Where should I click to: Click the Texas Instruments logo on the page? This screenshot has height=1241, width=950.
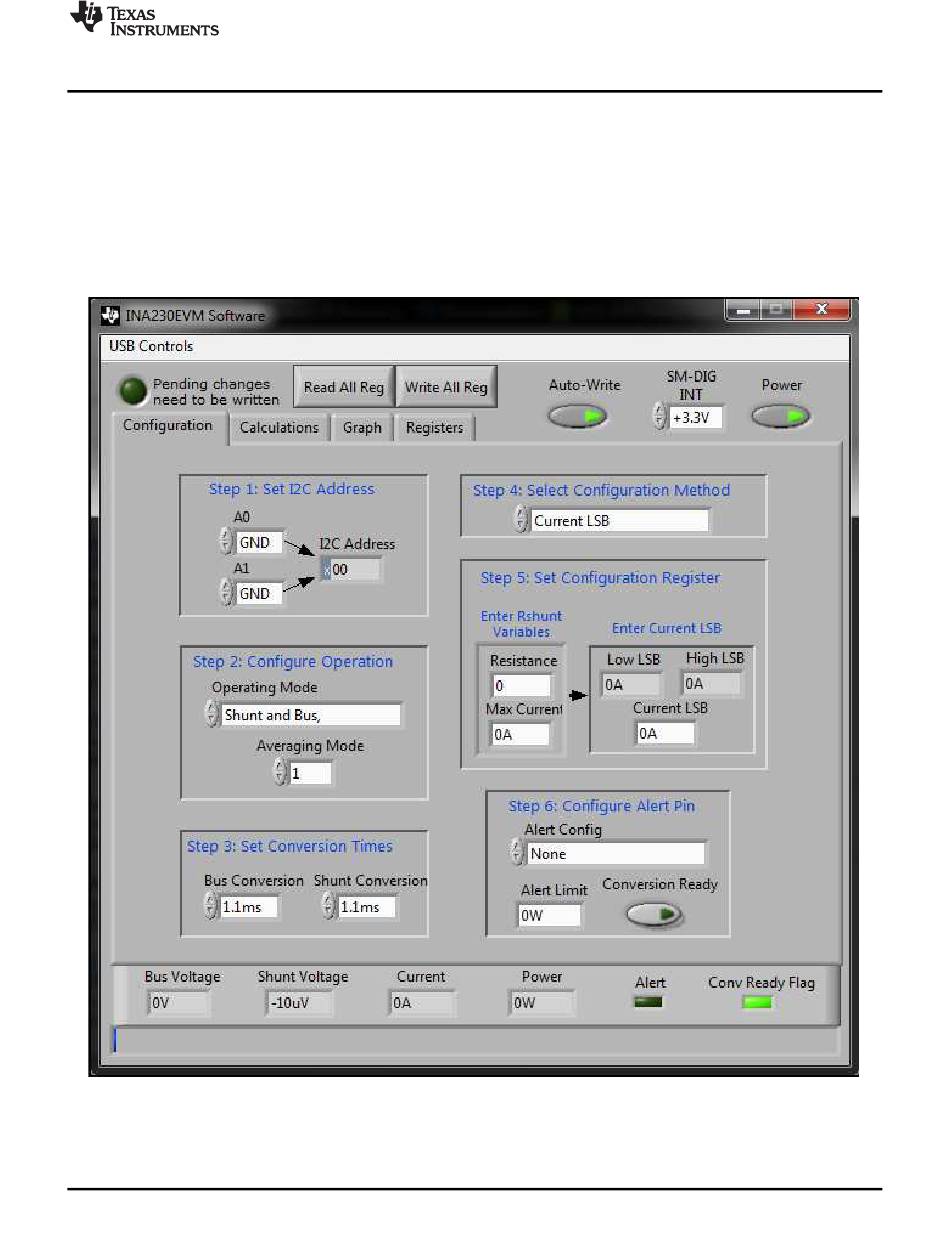[144, 19]
